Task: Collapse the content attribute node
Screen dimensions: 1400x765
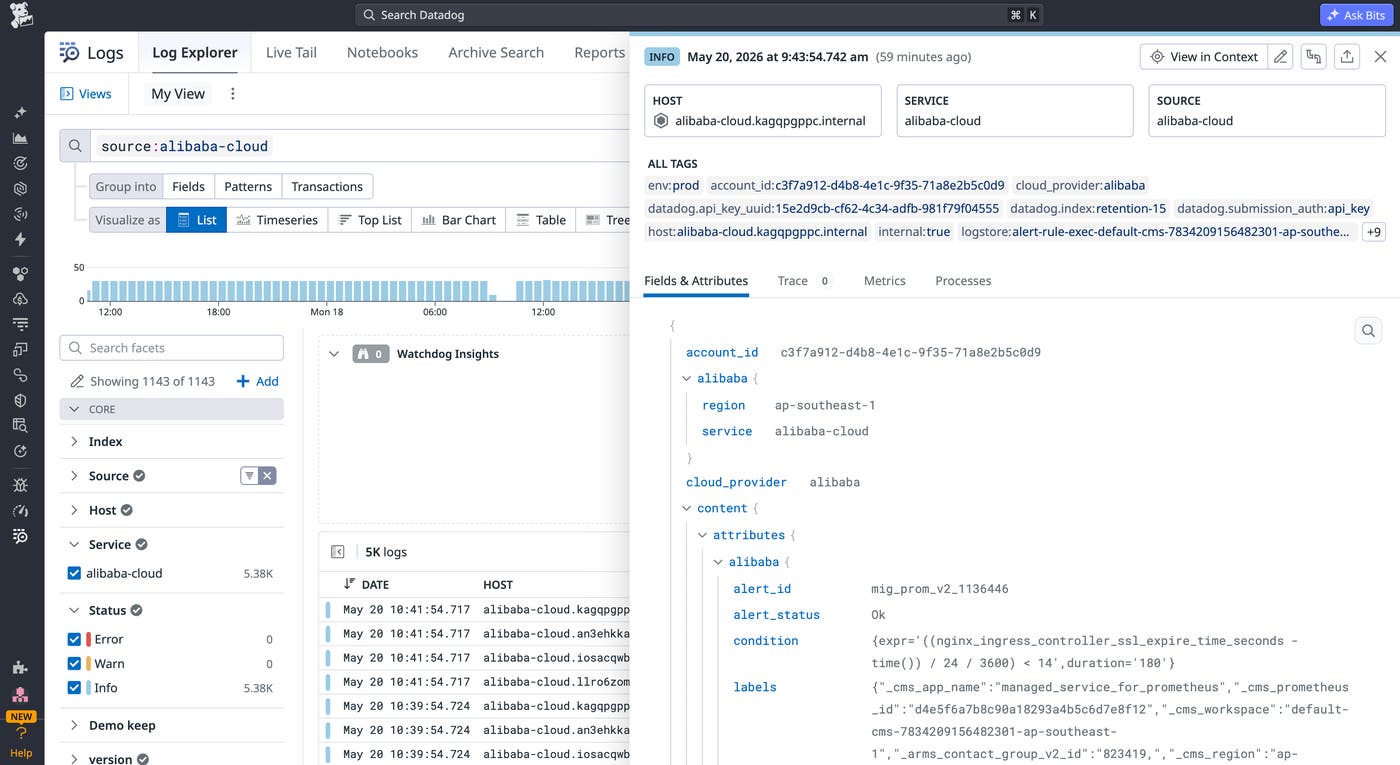Action: 687,508
